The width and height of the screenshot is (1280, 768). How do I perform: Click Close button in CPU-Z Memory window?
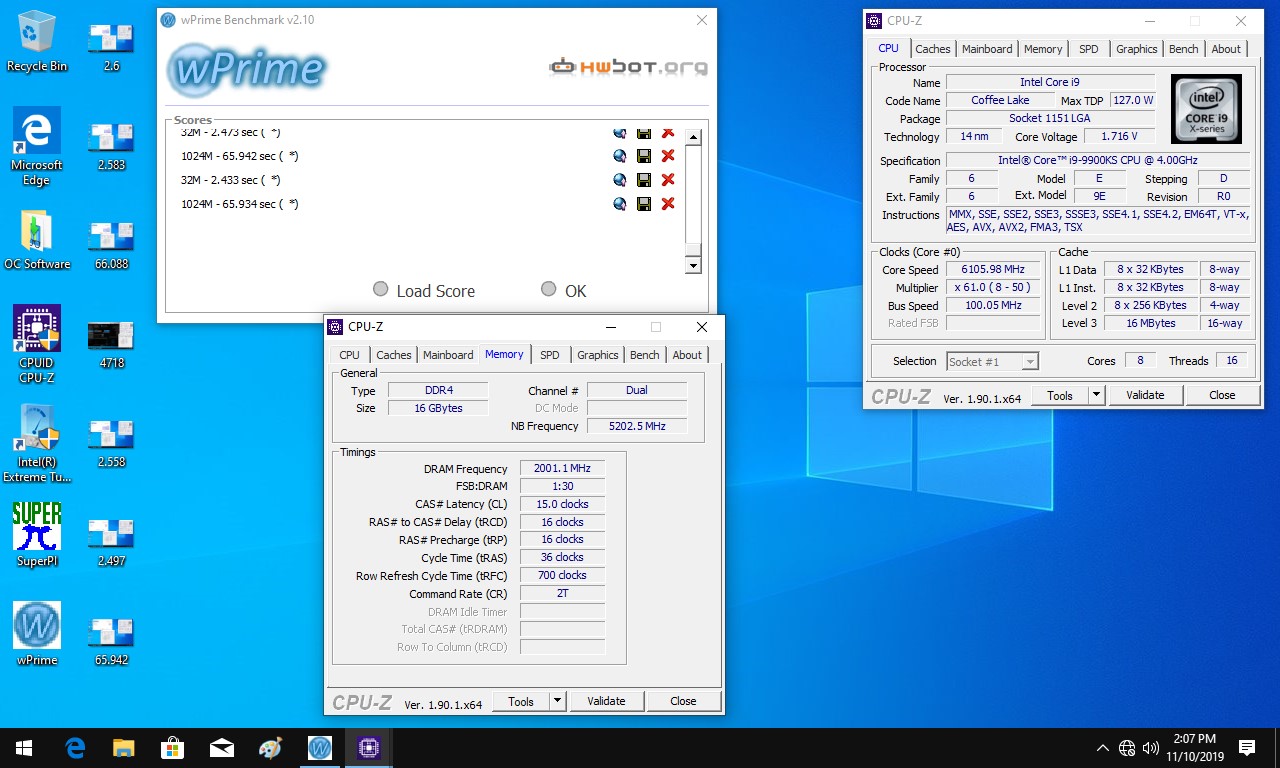684,701
